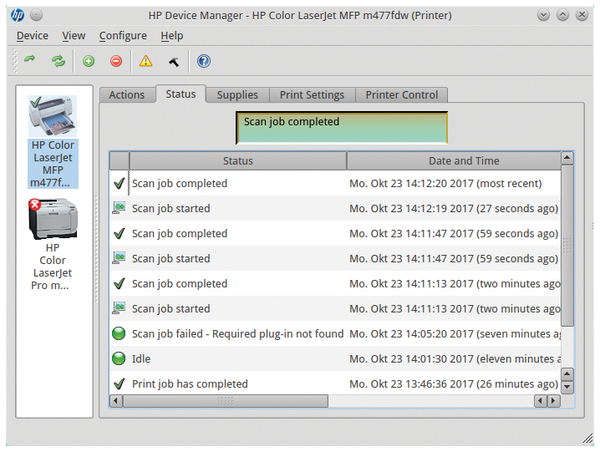Click the left arrow of the pair at the horizontal scrollbar's right end
This screenshot has width=600, height=452.
click(540, 401)
